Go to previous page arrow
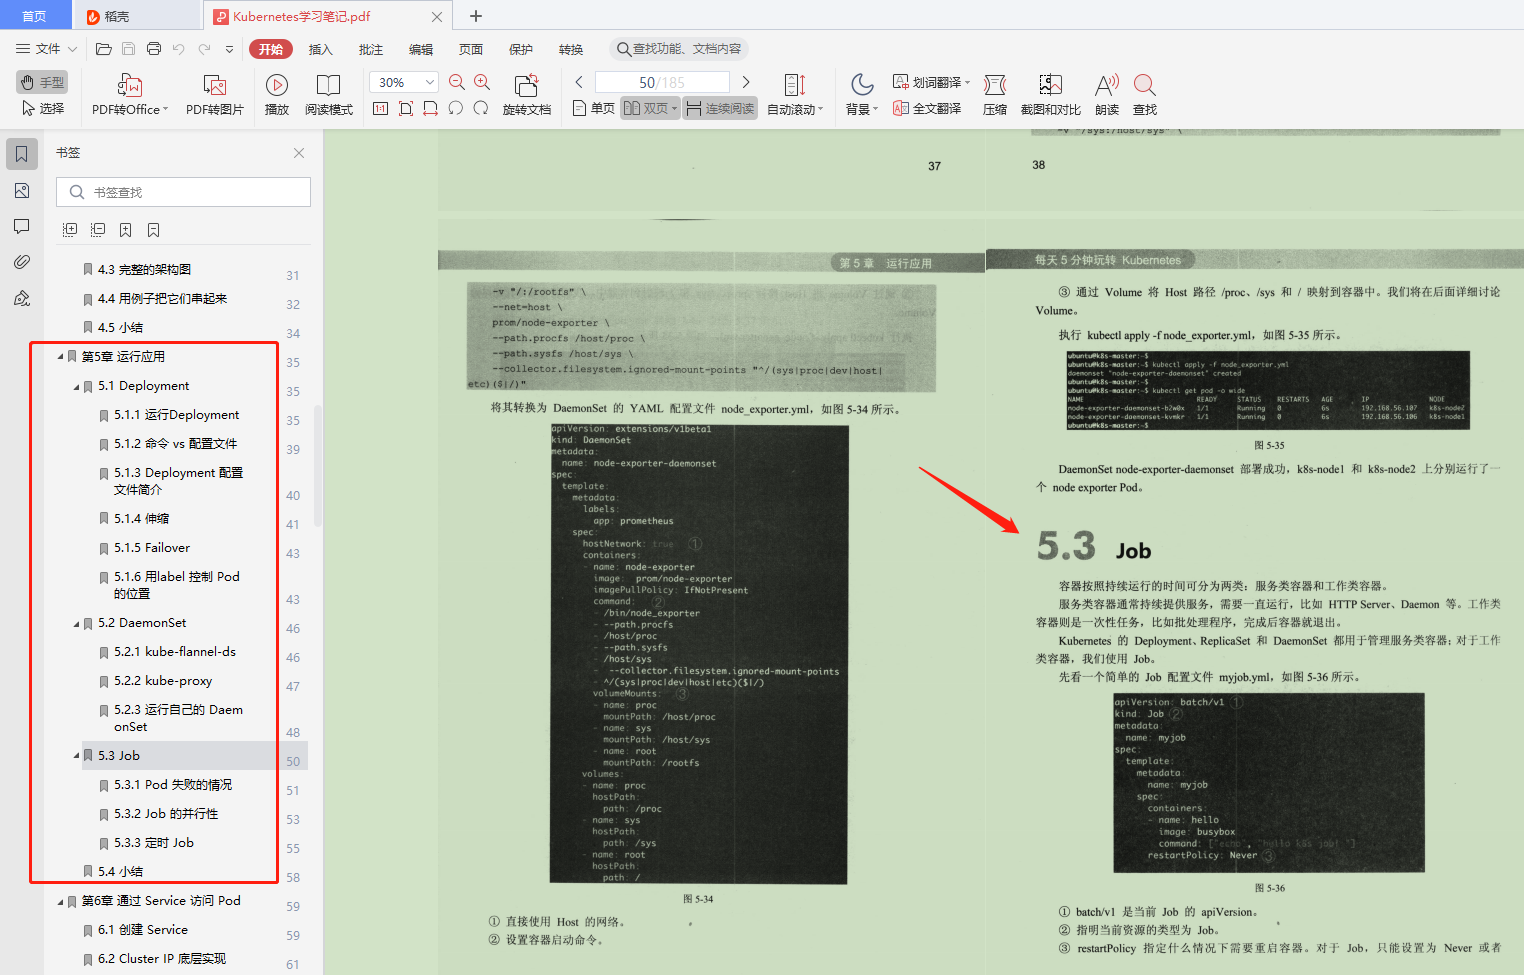The width and height of the screenshot is (1524, 975). tap(579, 82)
